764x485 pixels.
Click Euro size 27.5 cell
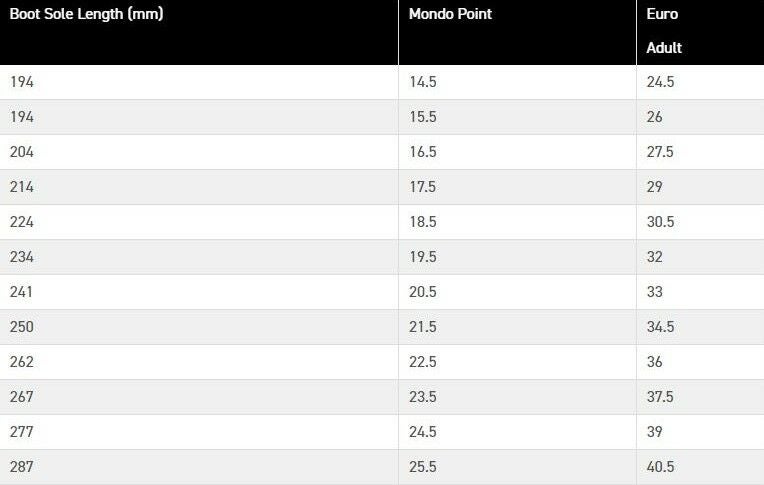(x=660, y=152)
